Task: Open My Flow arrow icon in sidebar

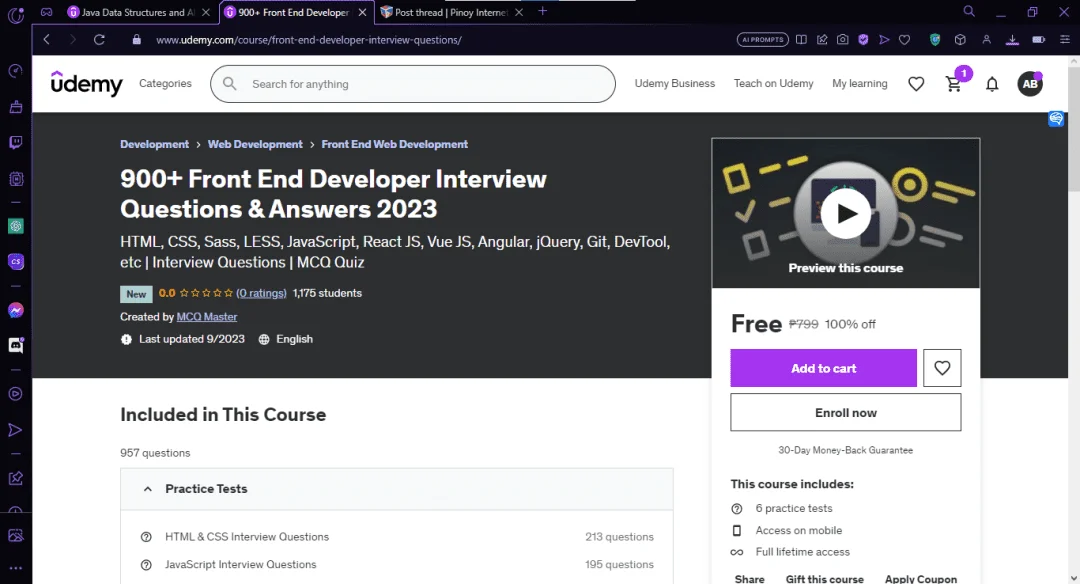Action: pos(15,430)
